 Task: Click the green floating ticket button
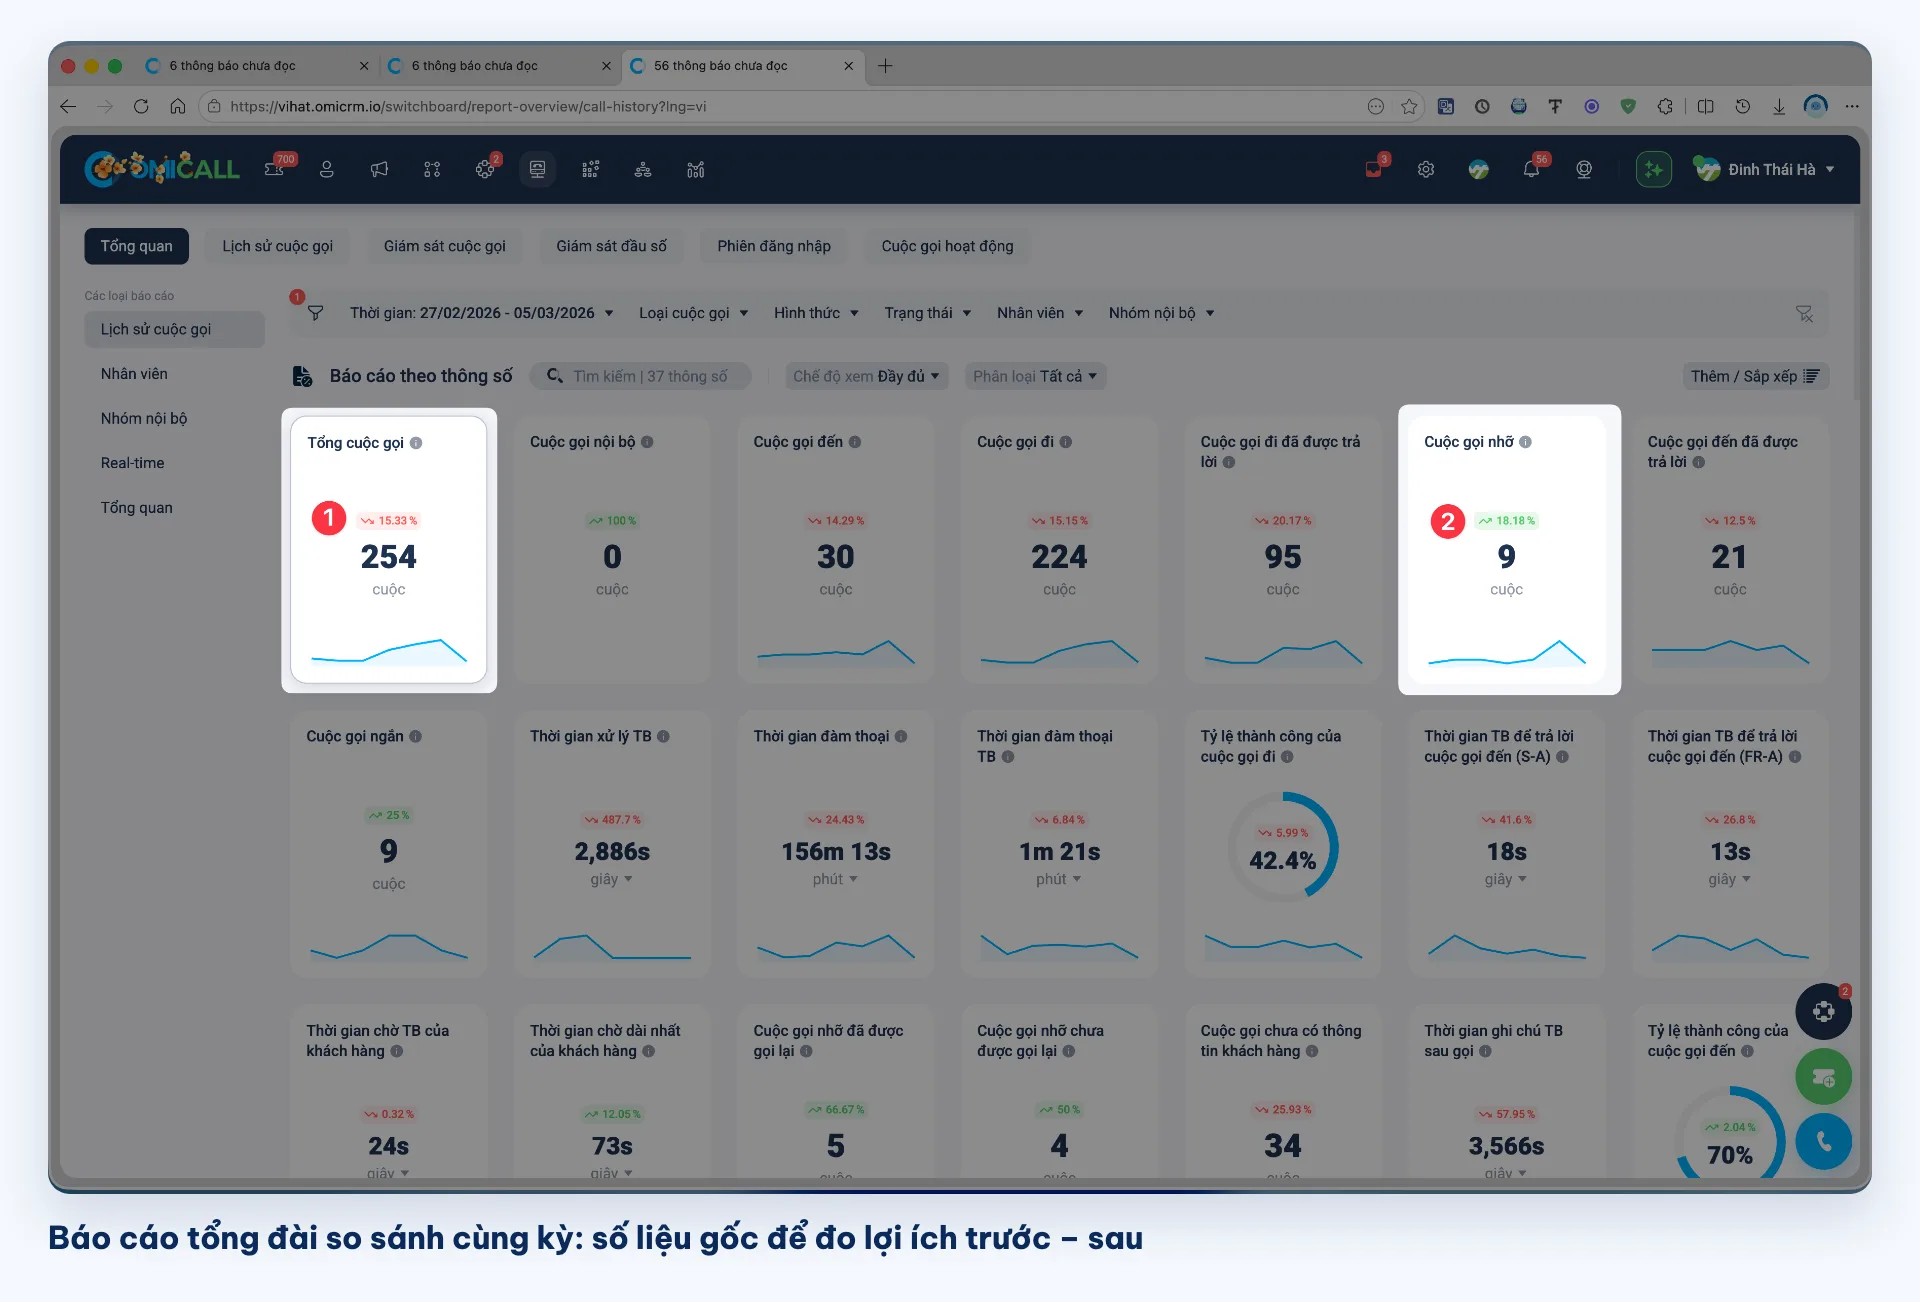coord(1823,1077)
